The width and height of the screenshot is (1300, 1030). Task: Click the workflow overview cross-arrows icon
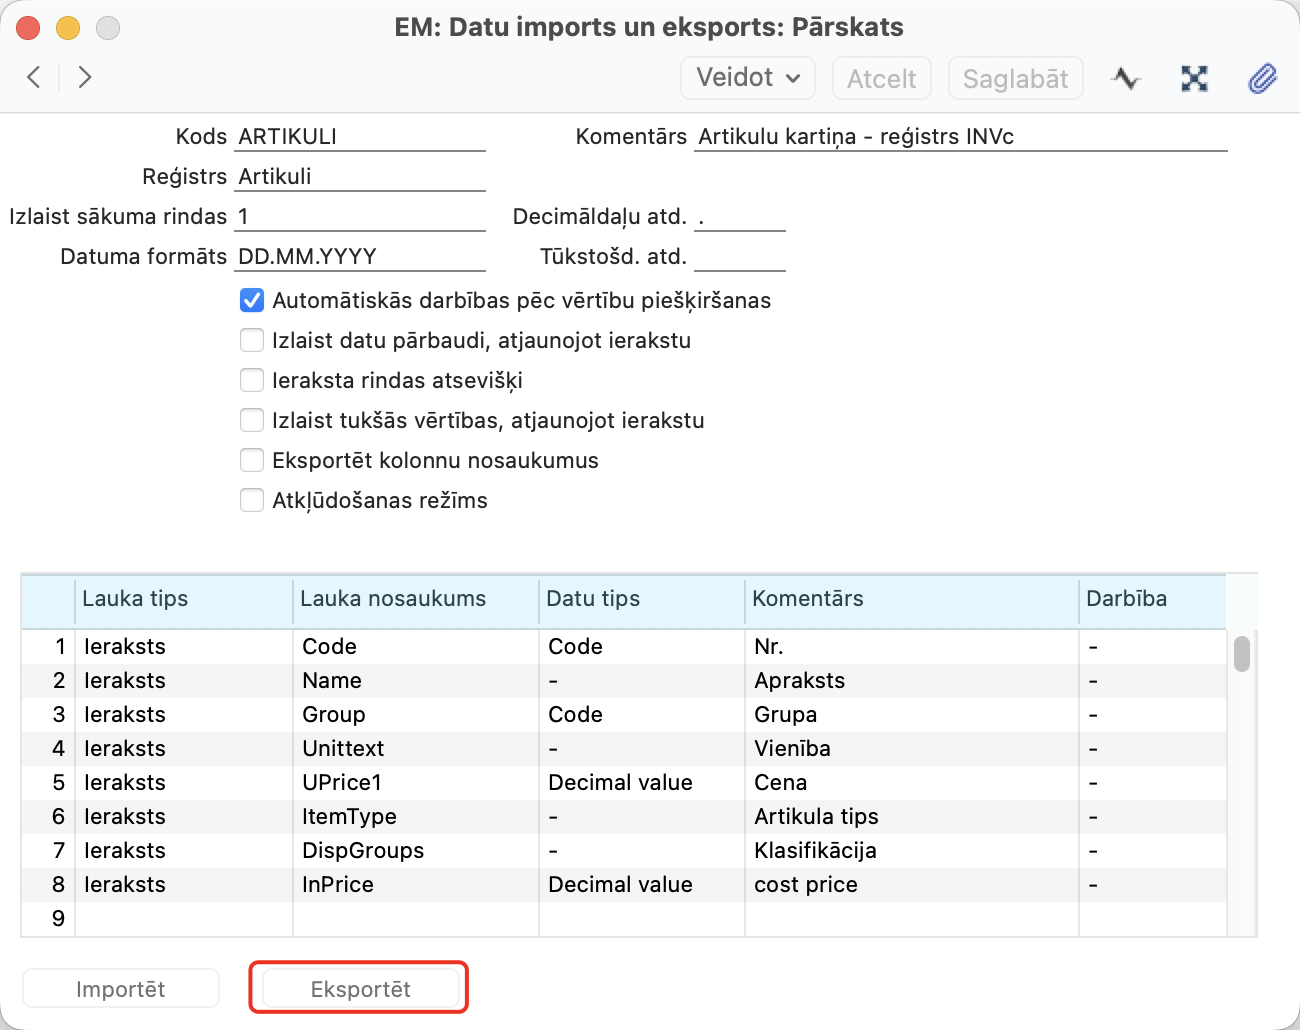click(x=1194, y=78)
